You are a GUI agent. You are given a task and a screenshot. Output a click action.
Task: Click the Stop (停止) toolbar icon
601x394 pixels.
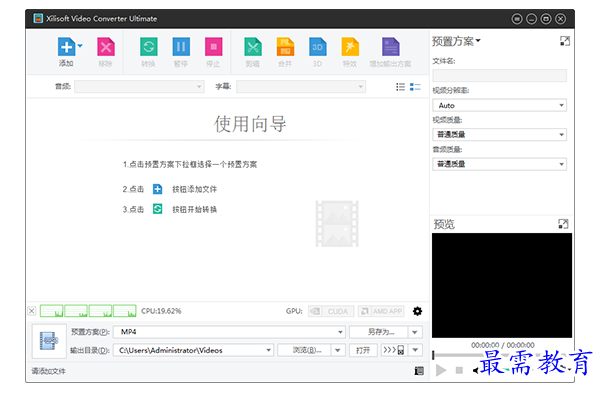[x=213, y=47]
